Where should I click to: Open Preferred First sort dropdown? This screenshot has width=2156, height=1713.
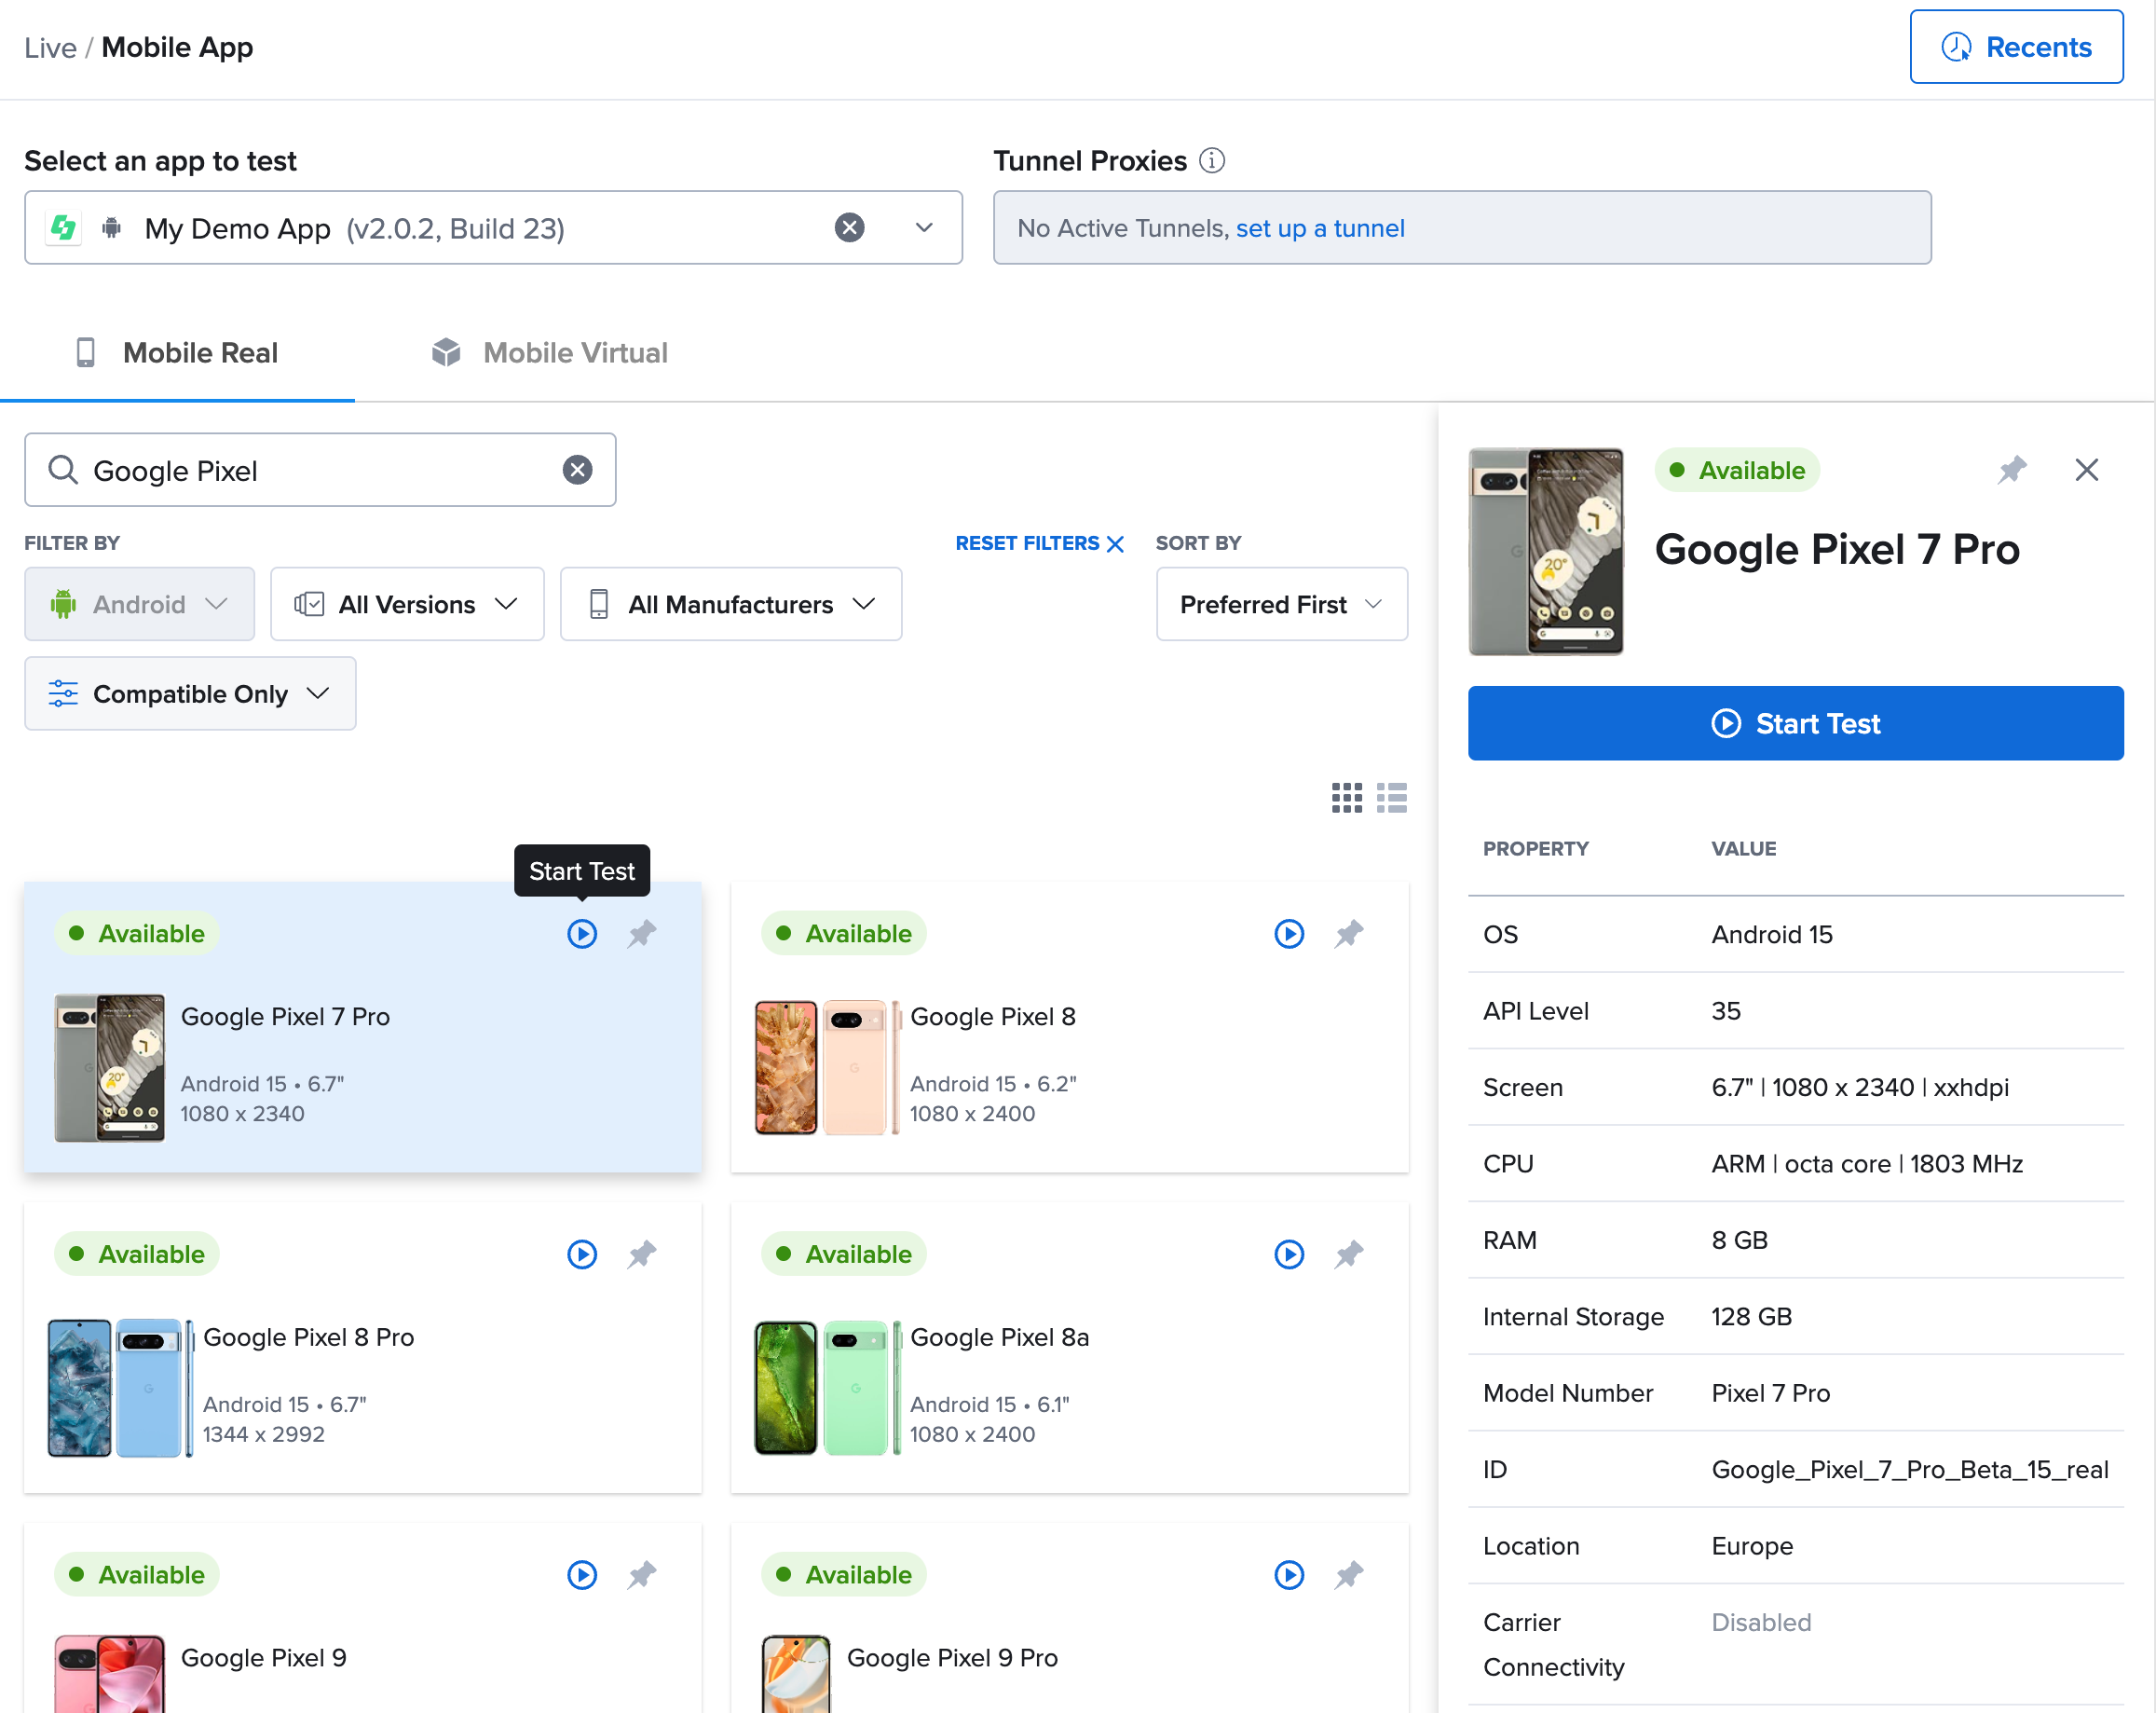(x=1281, y=604)
